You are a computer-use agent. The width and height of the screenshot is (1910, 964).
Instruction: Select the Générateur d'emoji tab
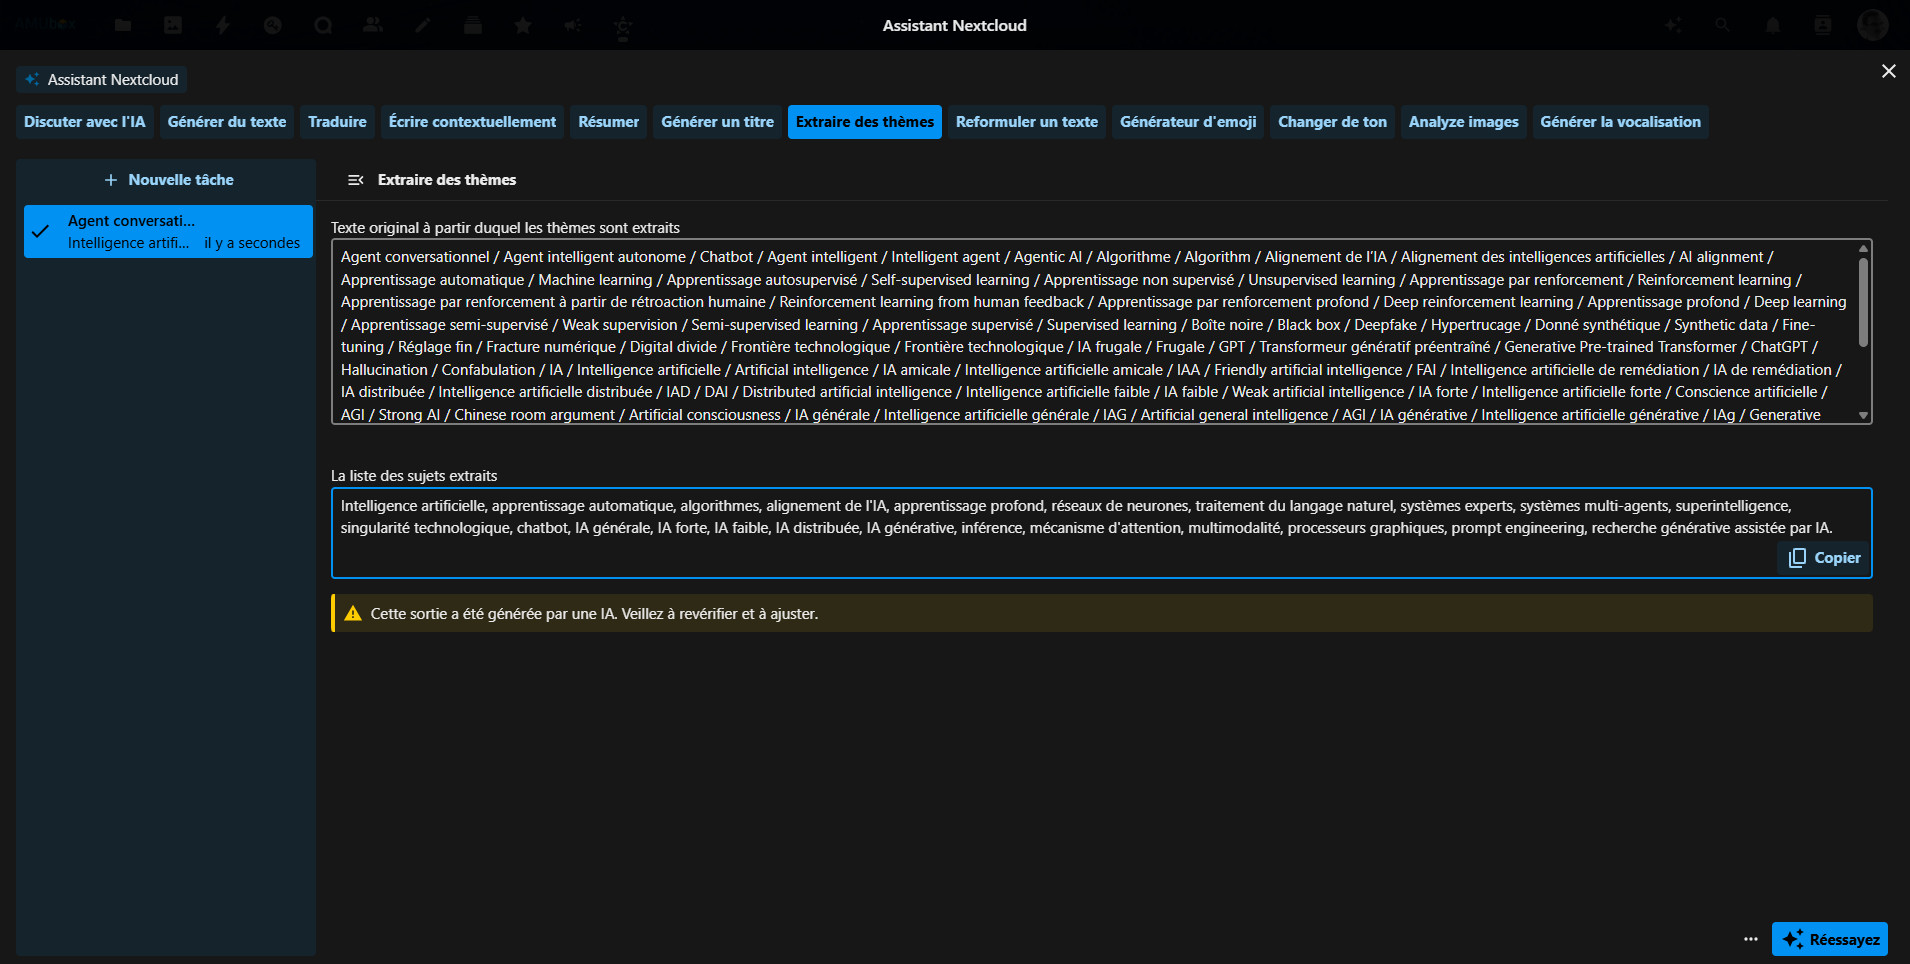[1187, 122]
